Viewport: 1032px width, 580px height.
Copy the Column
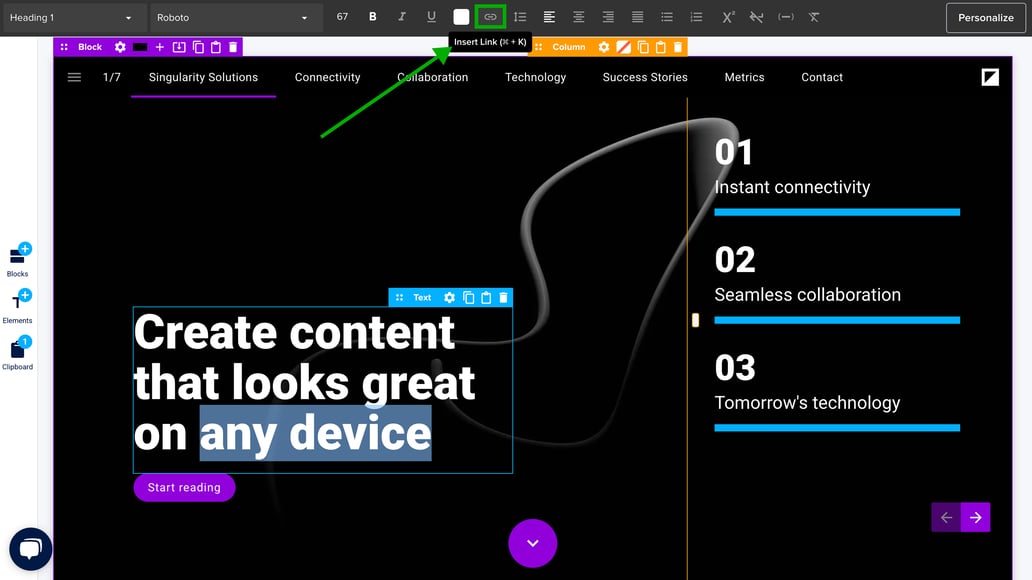643,47
